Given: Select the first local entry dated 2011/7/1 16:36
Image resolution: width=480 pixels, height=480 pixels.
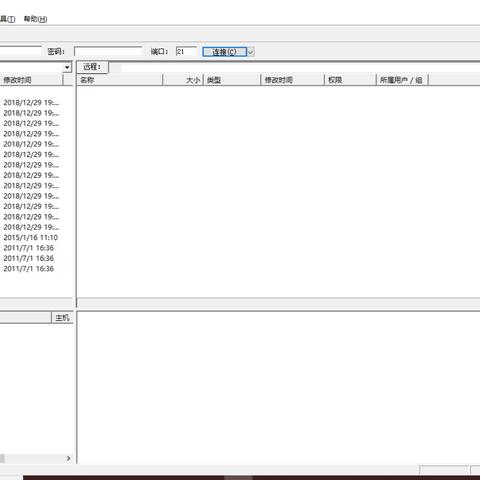Looking at the screenshot, I should click(29, 248).
